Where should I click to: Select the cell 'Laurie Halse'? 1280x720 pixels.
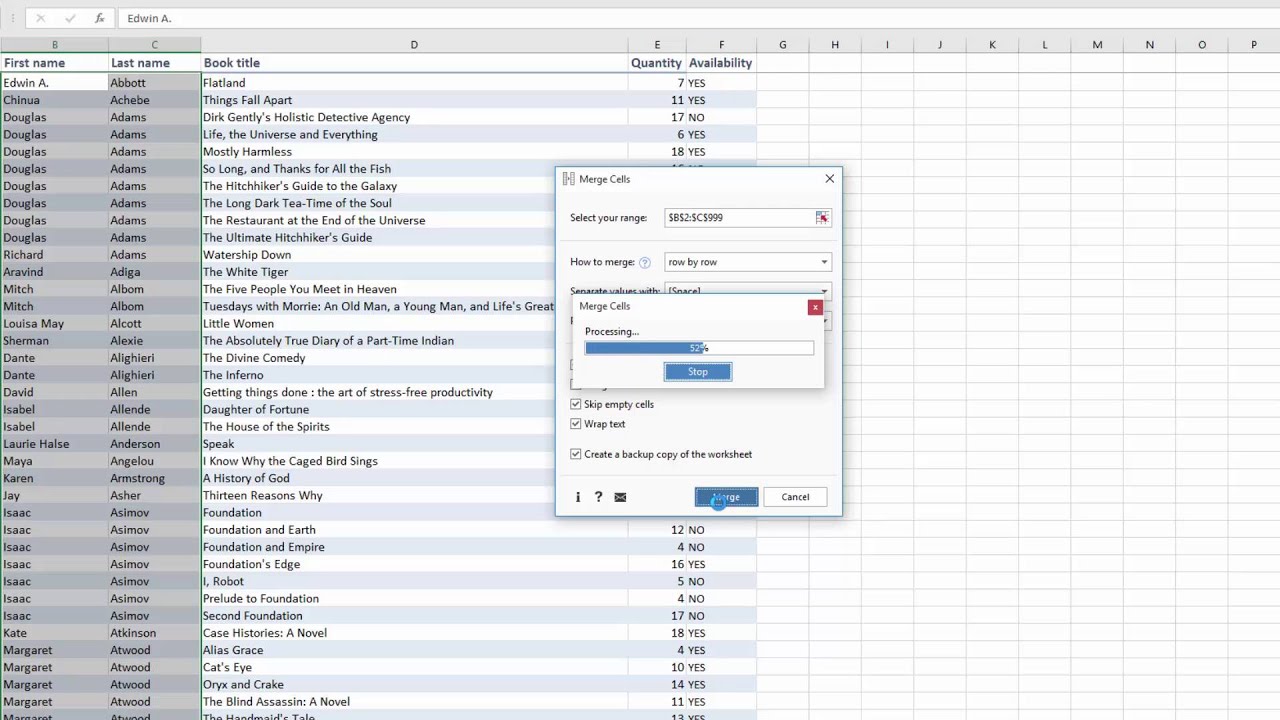[55, 444]
